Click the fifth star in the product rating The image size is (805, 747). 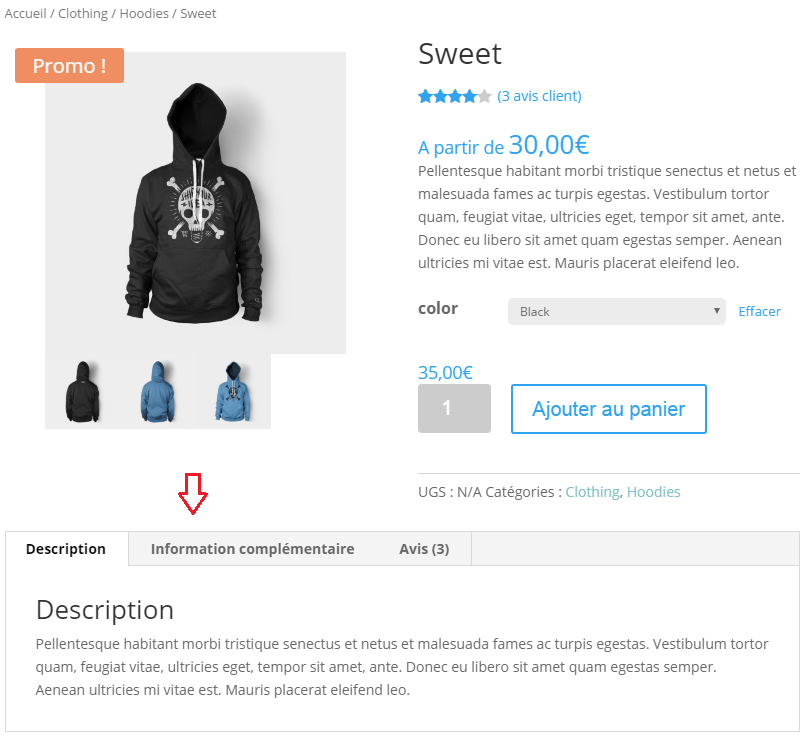[485, 95]
